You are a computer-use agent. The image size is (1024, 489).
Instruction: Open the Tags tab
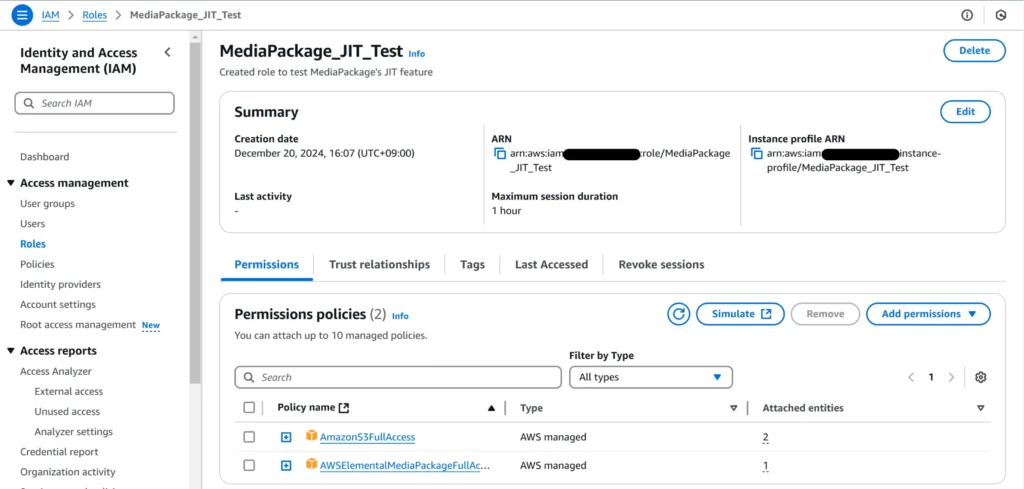click(x=472, y=264)
